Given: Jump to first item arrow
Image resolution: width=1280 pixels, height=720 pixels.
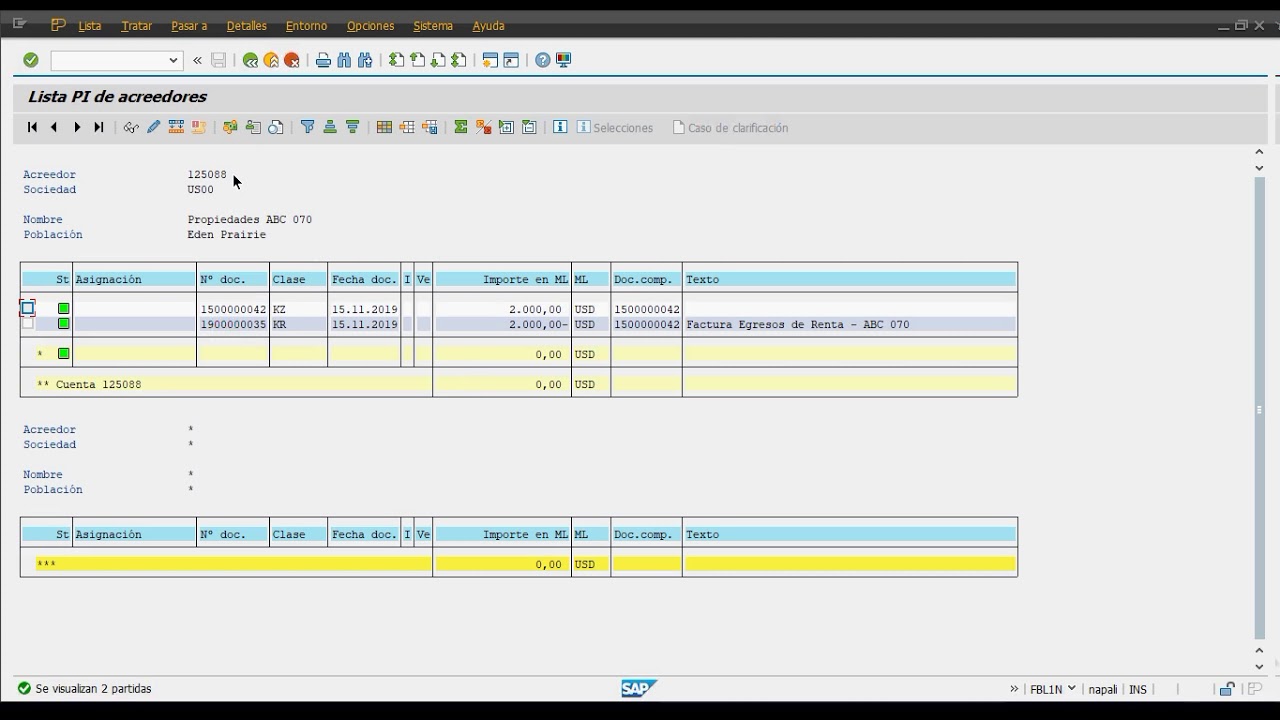Looking at the screenshot, I should pos(32,127).
